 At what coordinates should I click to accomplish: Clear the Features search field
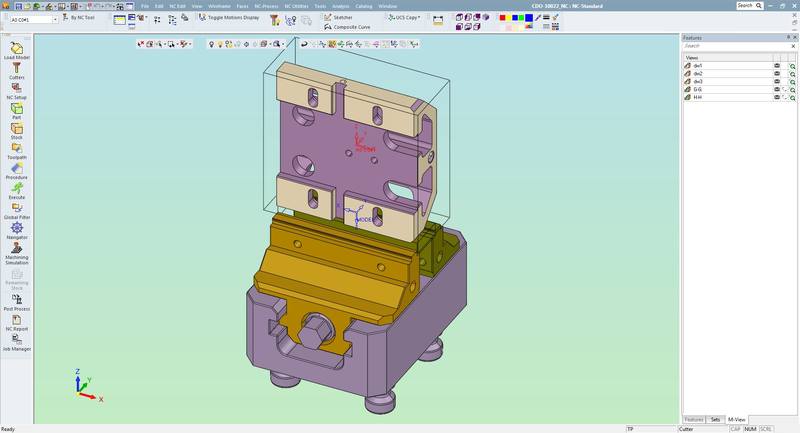pos(793,46)
